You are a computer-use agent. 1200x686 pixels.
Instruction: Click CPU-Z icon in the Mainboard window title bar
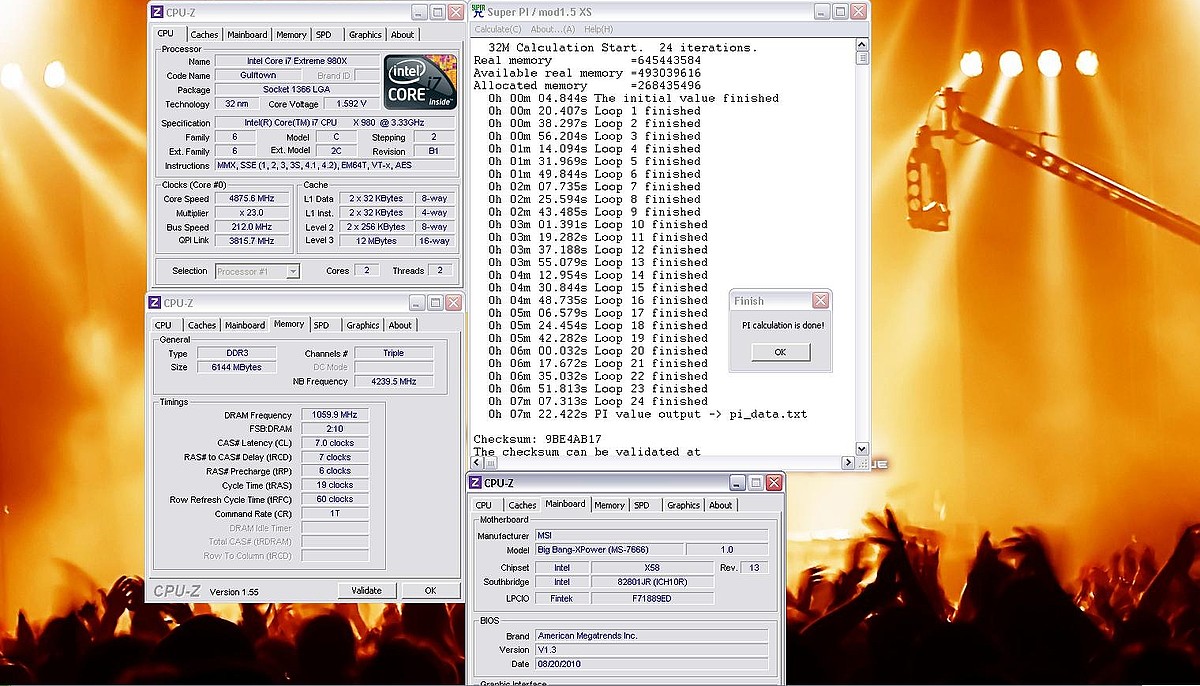(x=476, y=483)
